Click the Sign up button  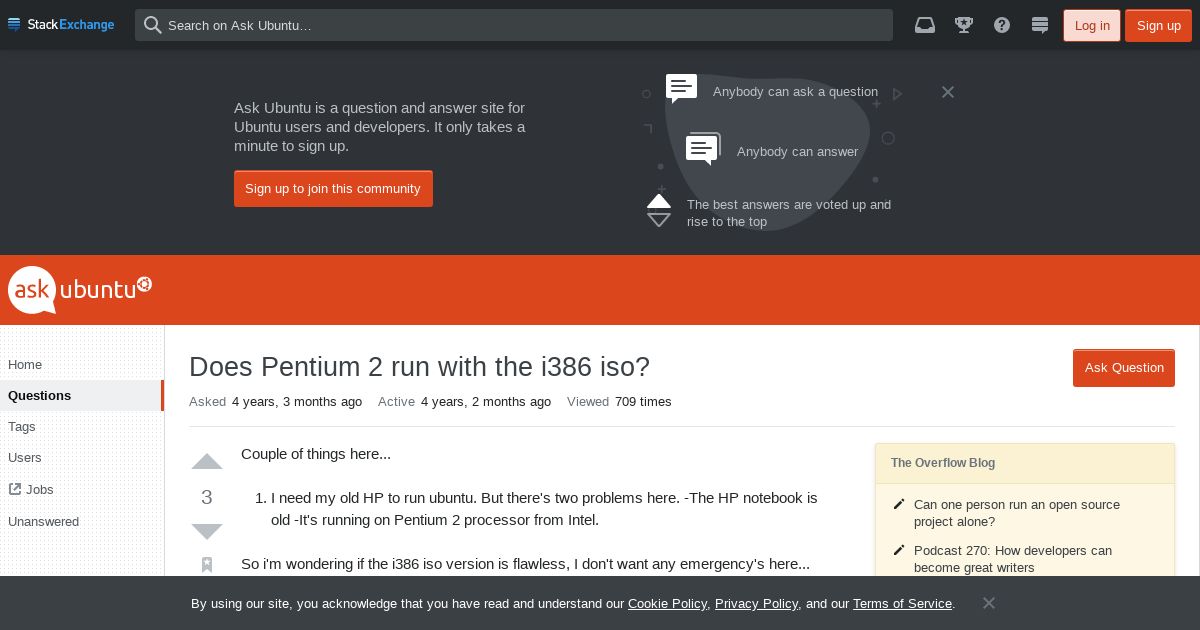[1158, 25]
